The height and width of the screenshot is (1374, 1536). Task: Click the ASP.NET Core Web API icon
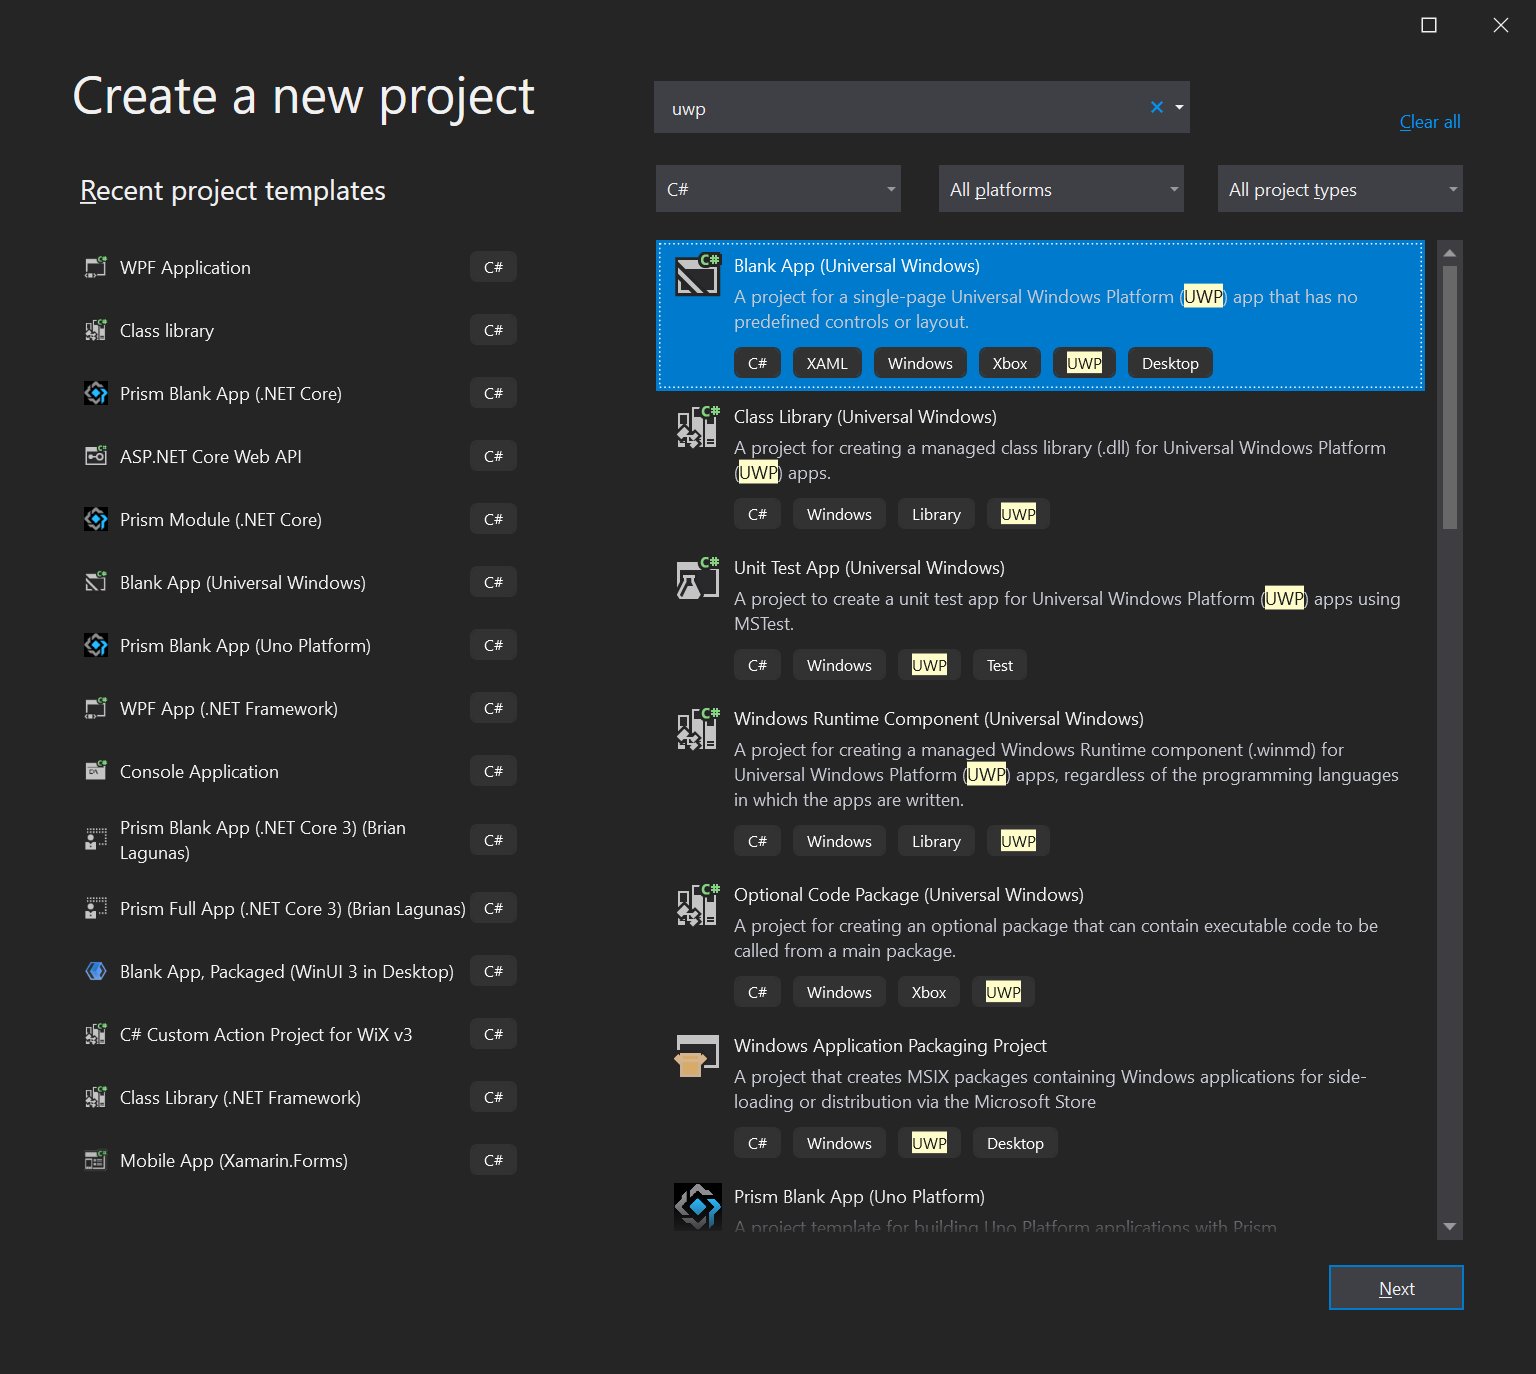[x=96, y=456]
